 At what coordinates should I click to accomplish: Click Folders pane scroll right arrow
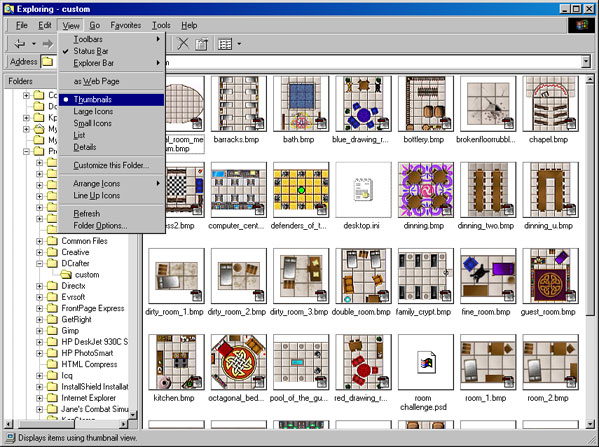[123, 424]
